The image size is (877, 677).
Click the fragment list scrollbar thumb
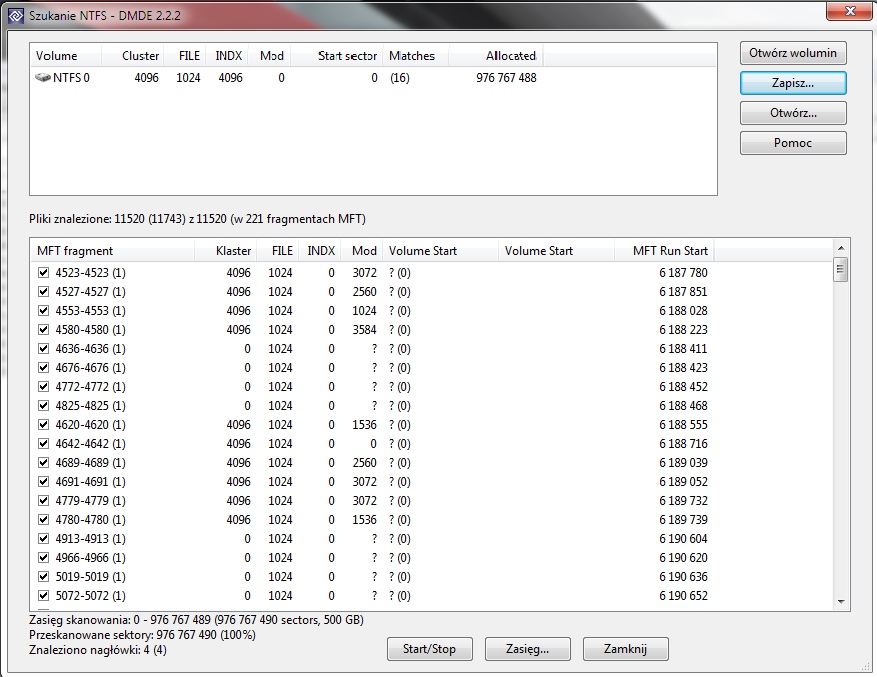click(840, 270)
